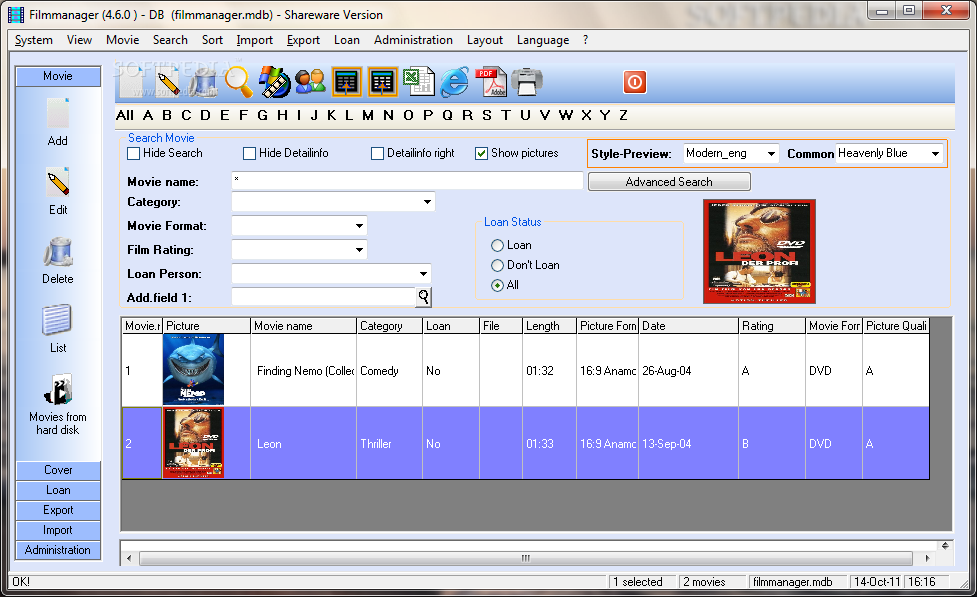Image resolution: width=977 pixels, height=597 pixels.
Task: Click the Finding Nemo picture thumbnail
Action: click(193, 370)
